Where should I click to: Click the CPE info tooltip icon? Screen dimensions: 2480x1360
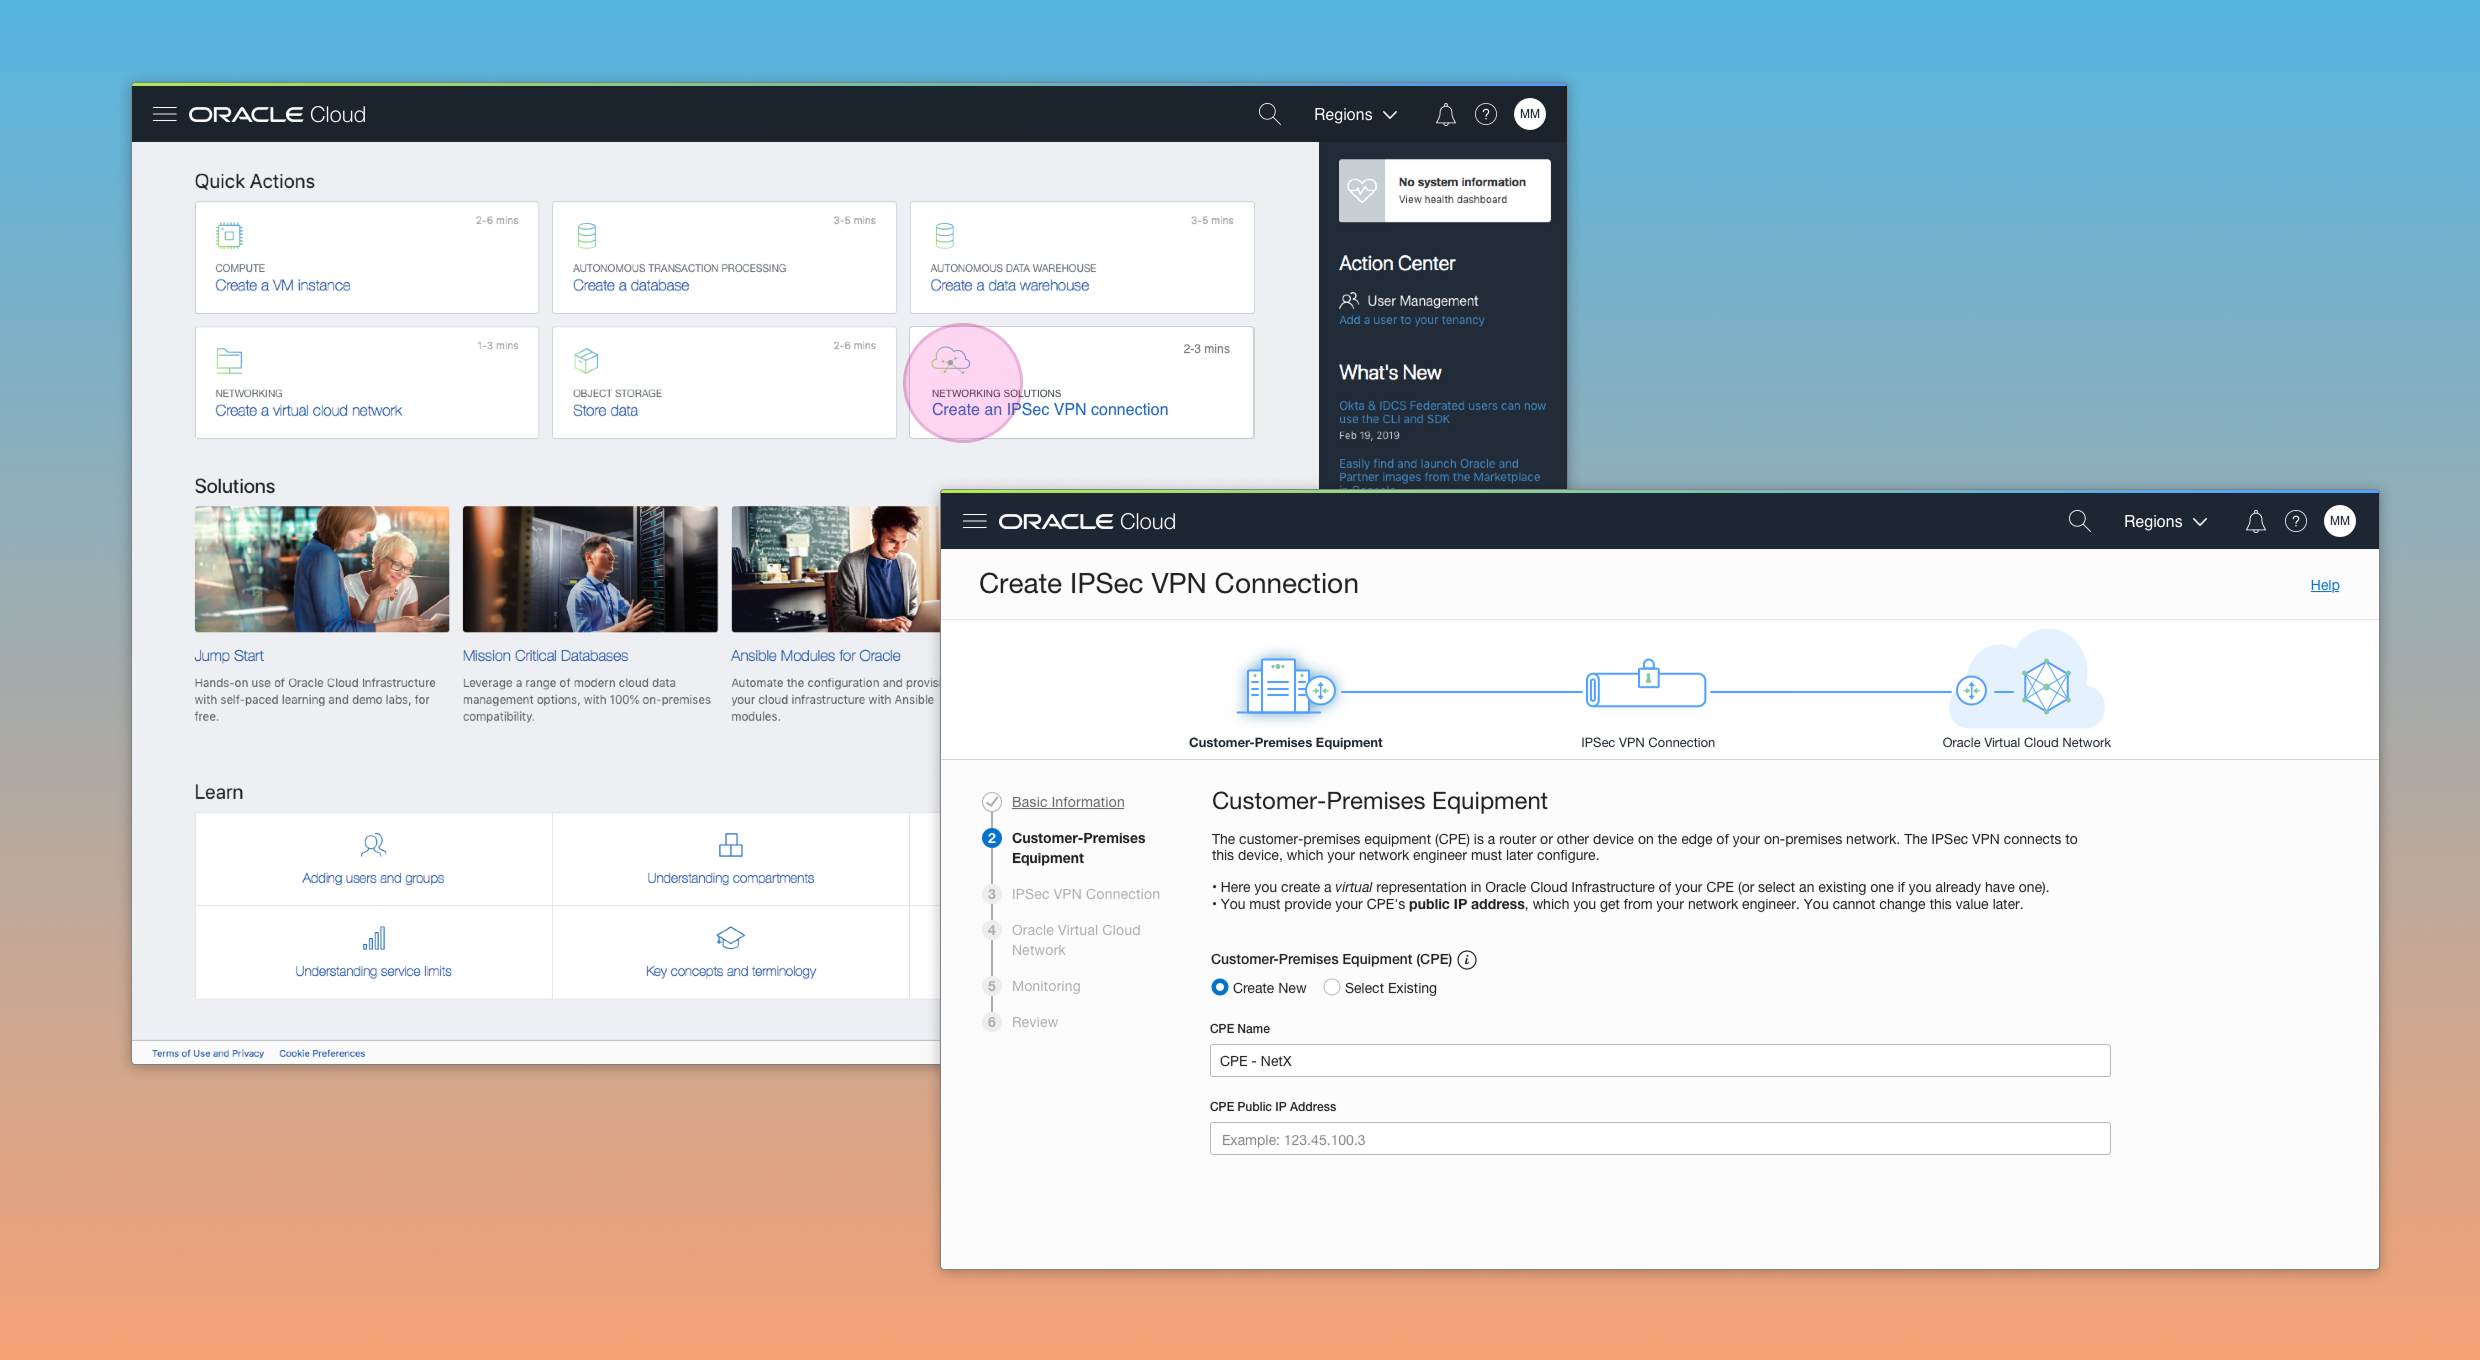coord(1467,960)
